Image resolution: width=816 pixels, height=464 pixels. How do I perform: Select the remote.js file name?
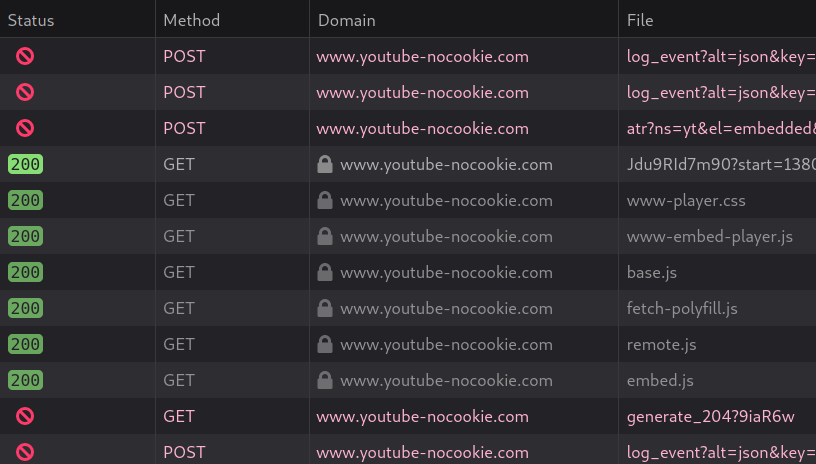(x=661, y=344)
